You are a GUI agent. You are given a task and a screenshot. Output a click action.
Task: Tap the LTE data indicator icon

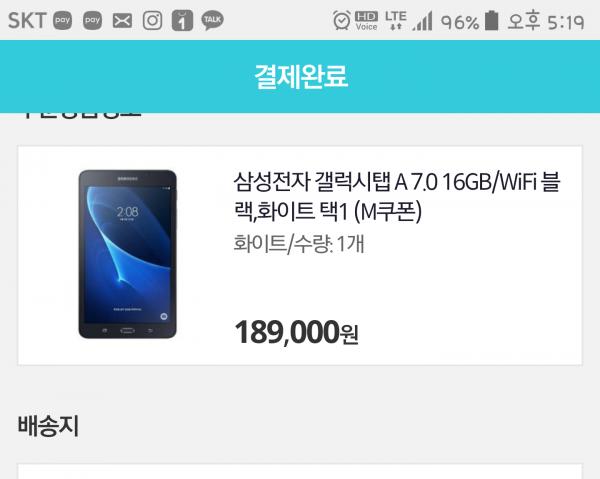tap(396, 21)
